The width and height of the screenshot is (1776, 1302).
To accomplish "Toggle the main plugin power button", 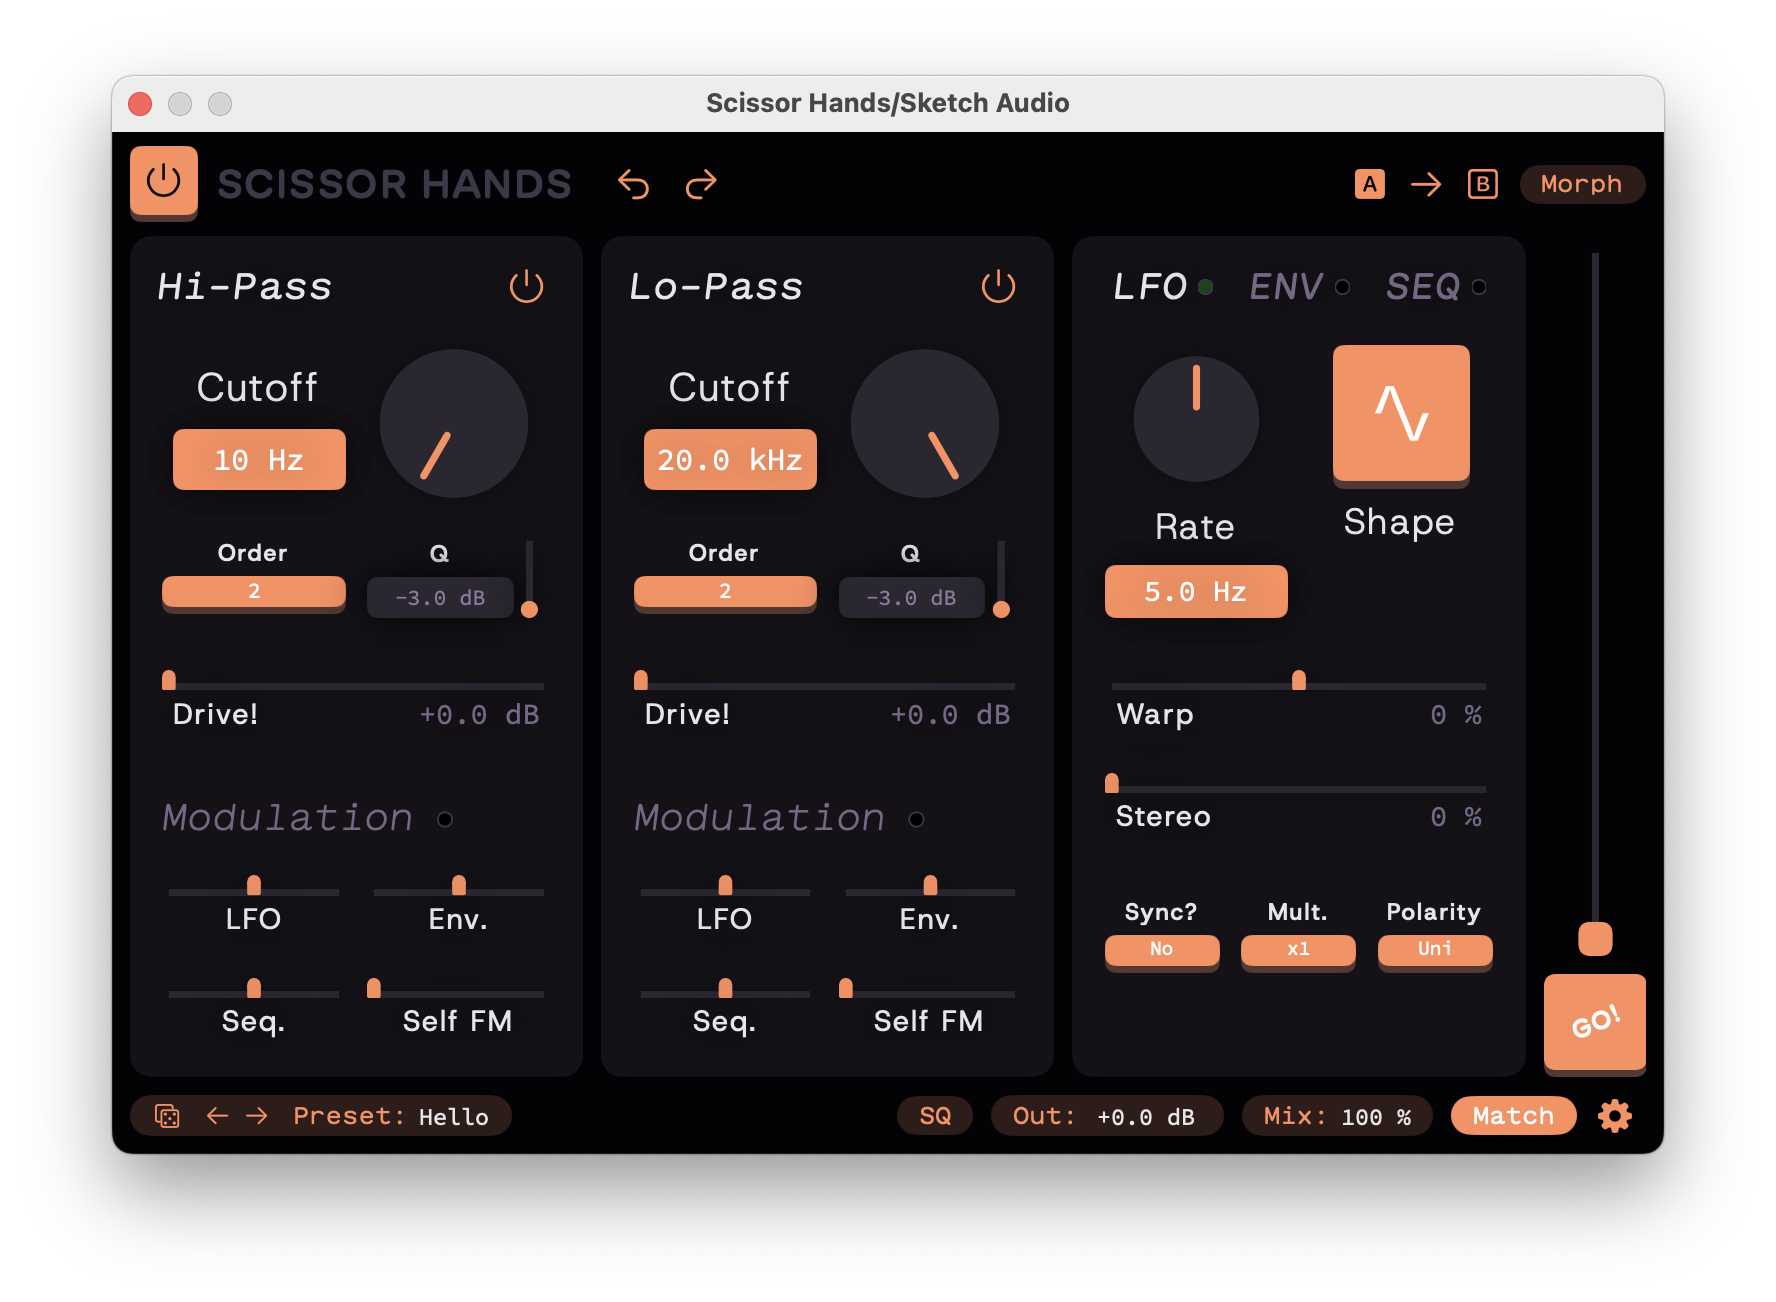I will (163, 182).
